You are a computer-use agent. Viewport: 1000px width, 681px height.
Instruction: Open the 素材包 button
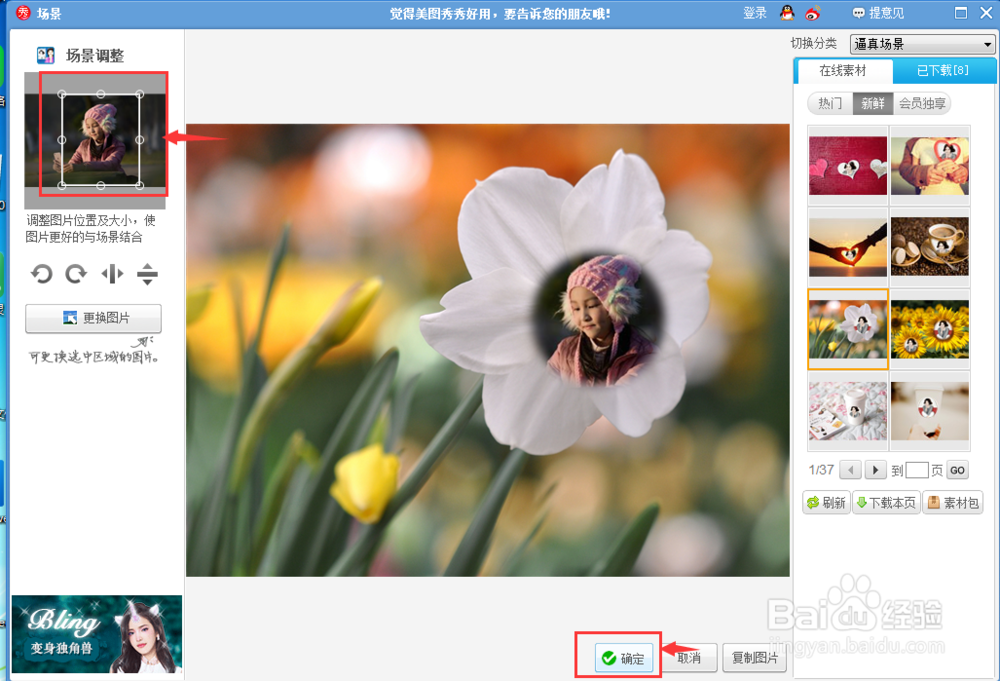(x=953, y=502)
